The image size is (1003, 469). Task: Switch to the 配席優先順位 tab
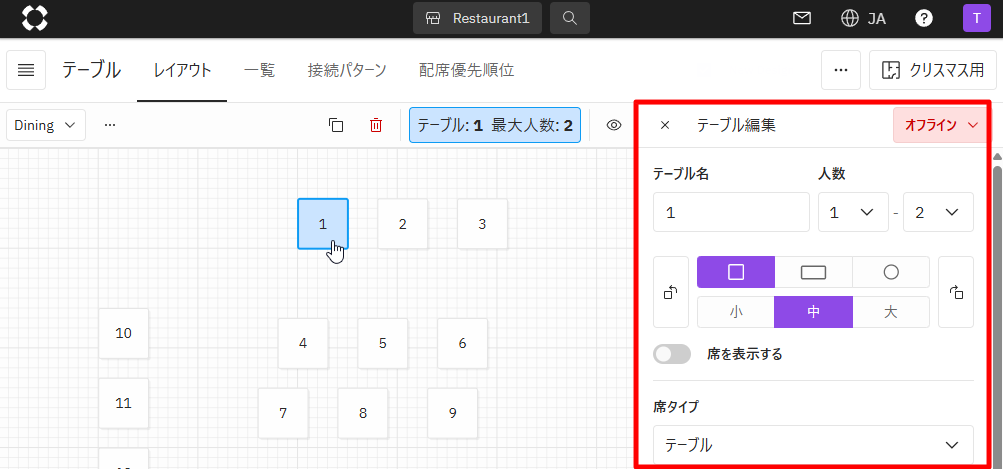coord(466,70)
